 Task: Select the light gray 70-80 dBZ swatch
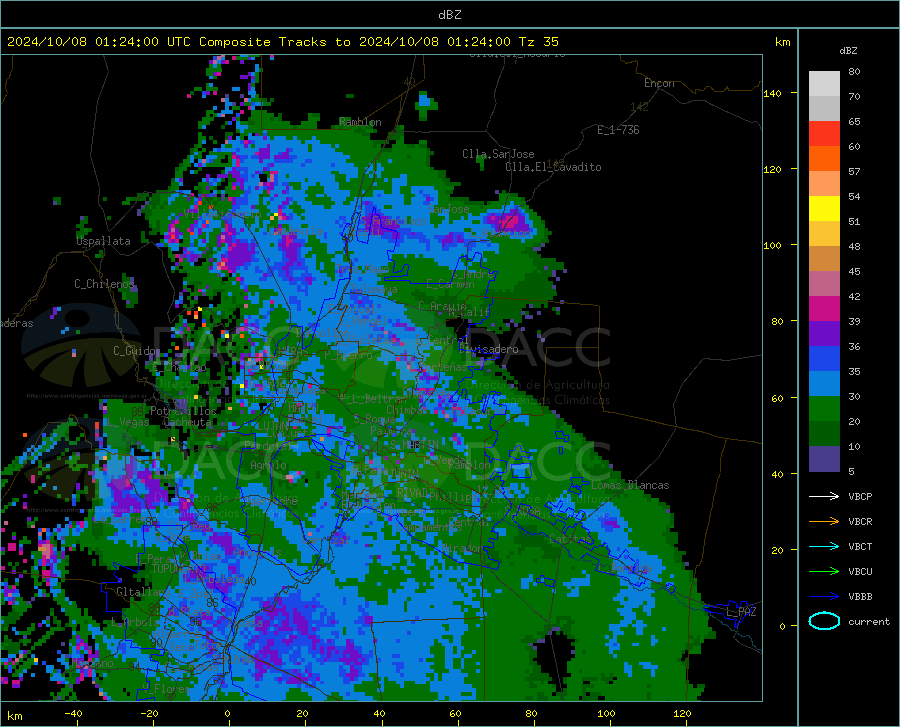click(x=824, y=84)
